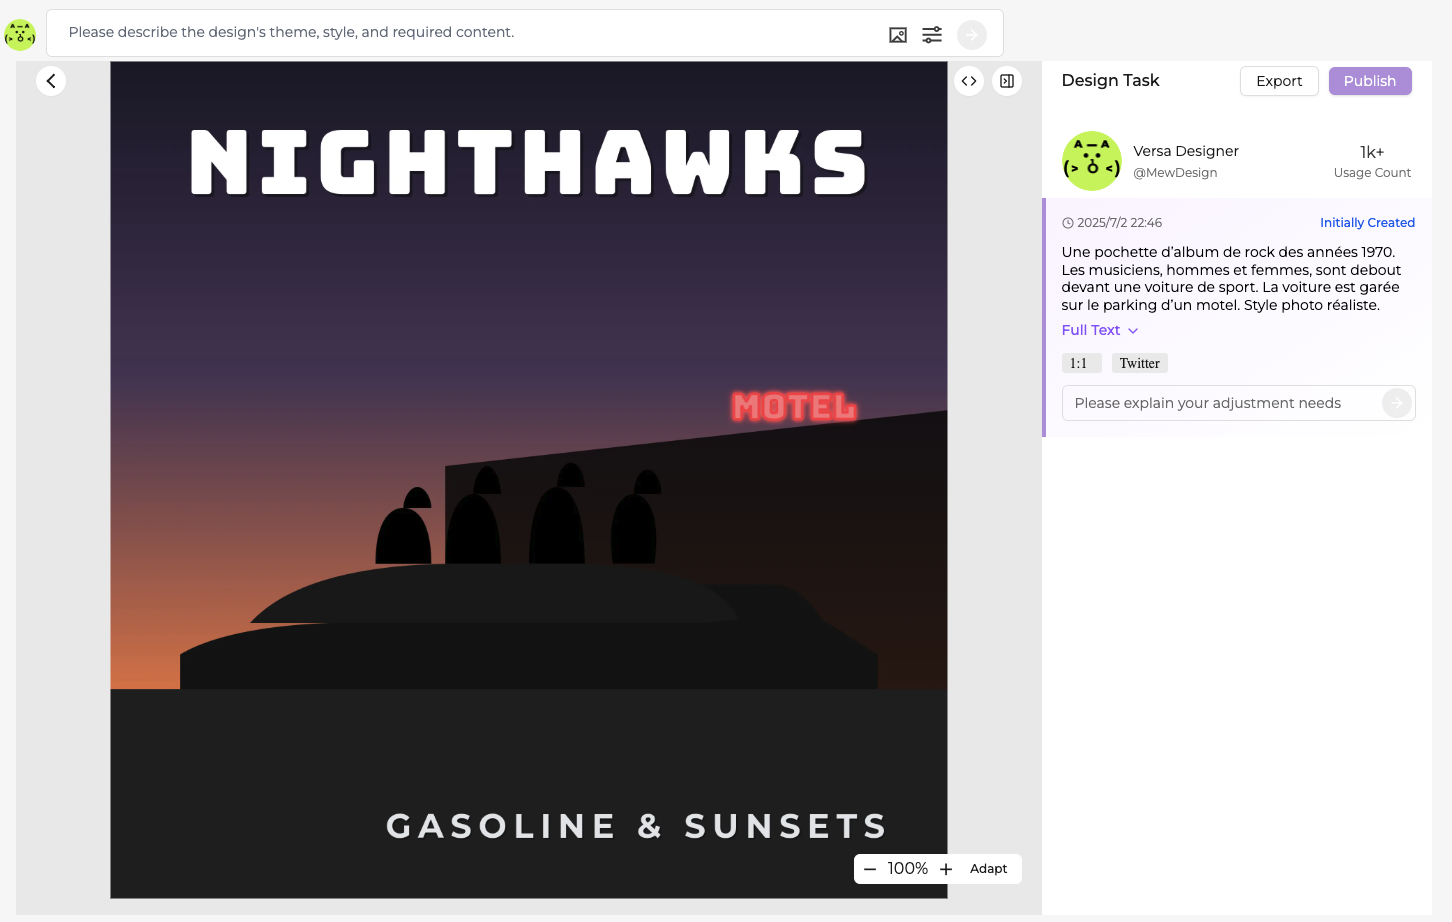
Task: Select the Twitter tag
Action: [1139, 363]
